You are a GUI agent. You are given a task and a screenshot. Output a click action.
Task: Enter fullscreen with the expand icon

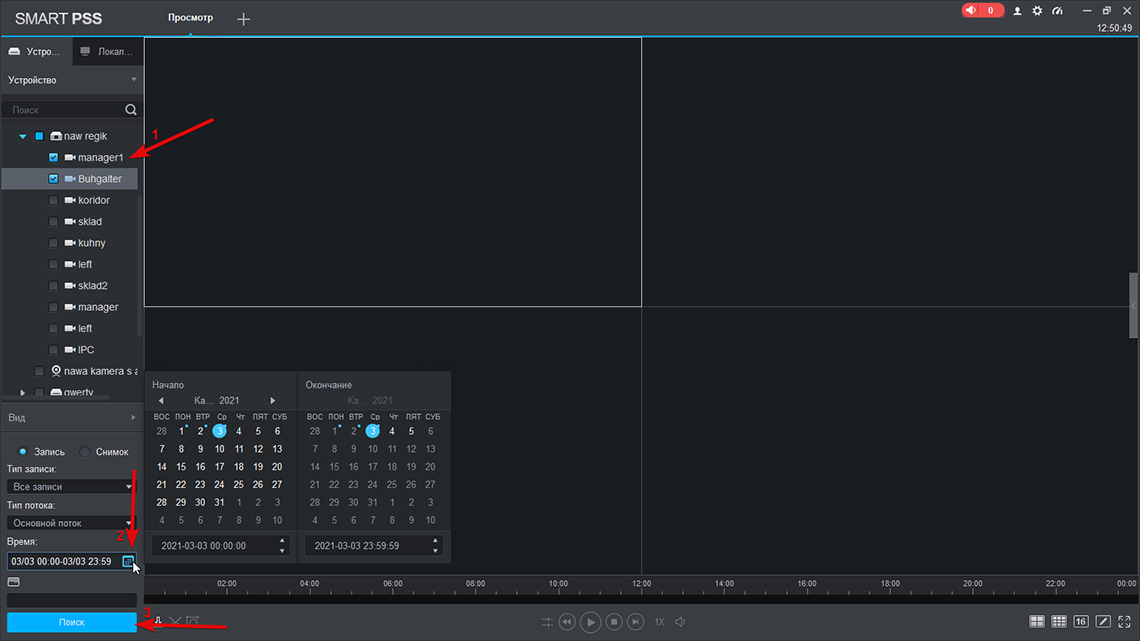[1125, 621]
